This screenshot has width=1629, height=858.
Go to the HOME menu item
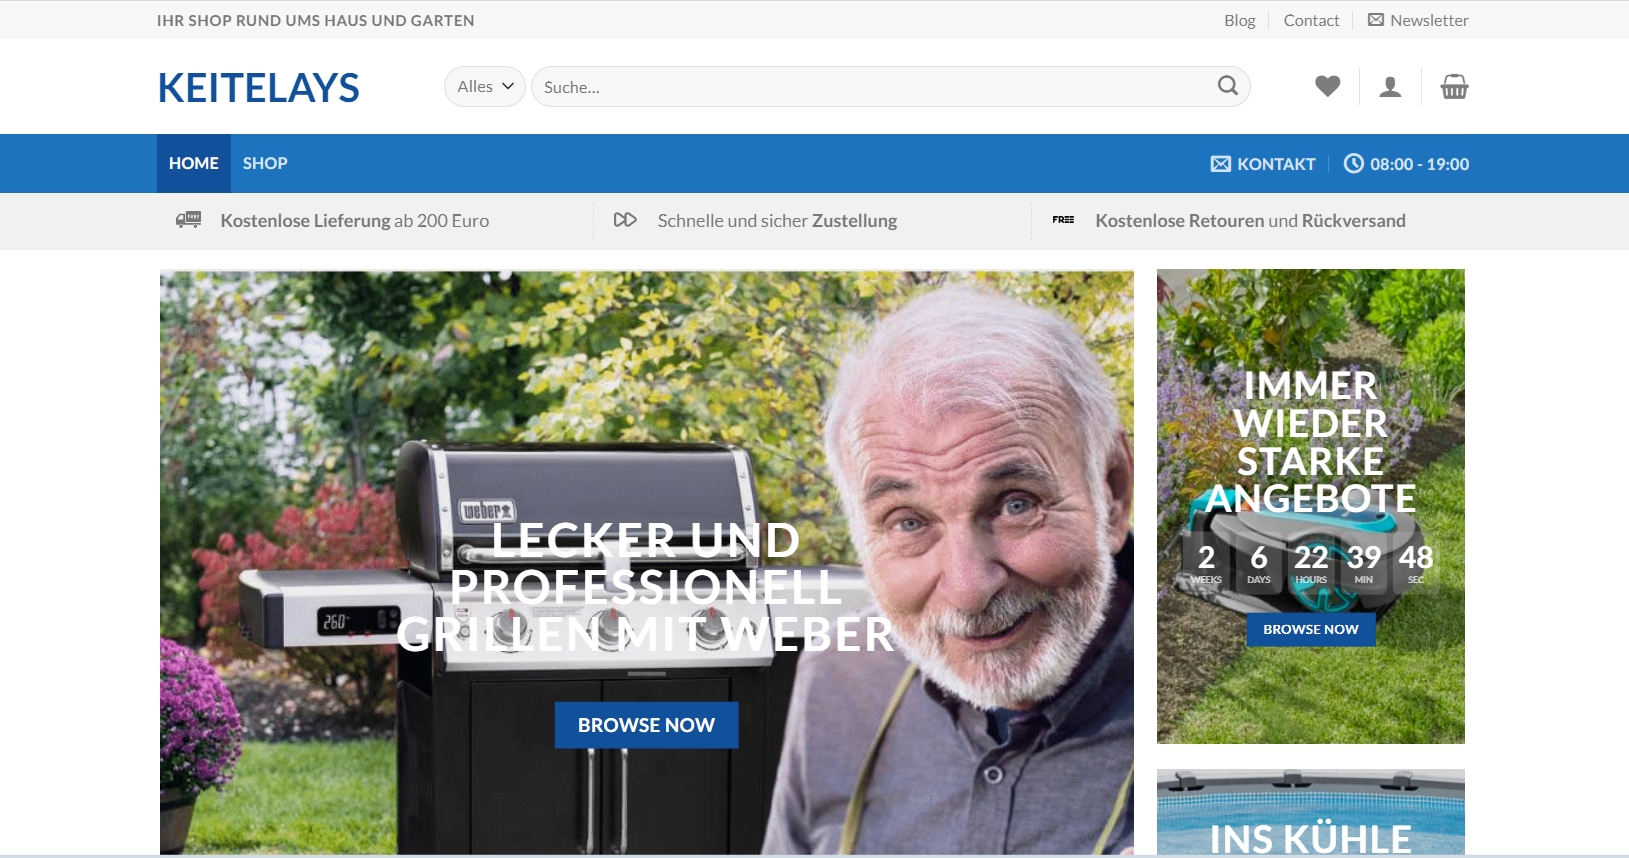pyautogui.click(x=194, y=163)
